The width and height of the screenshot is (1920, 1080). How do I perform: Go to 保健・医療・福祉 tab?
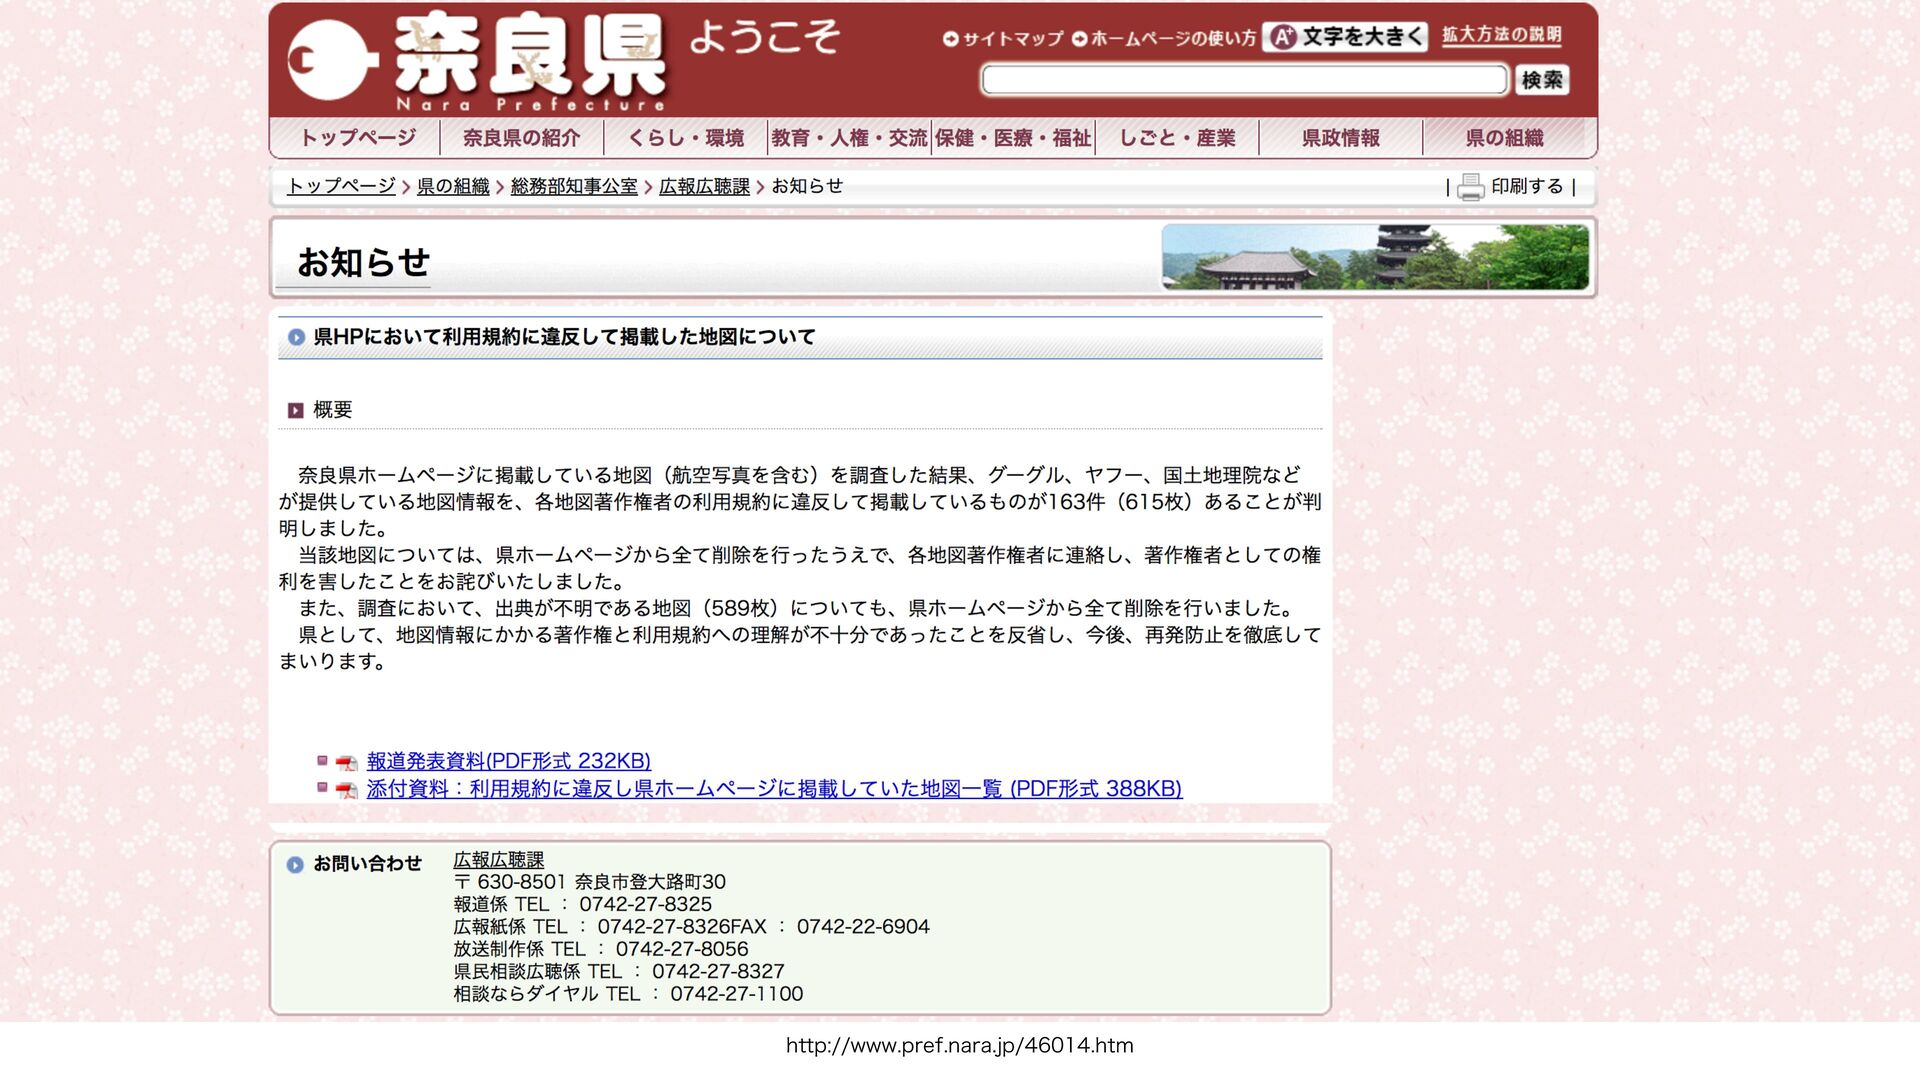(x=1012, y=138)
